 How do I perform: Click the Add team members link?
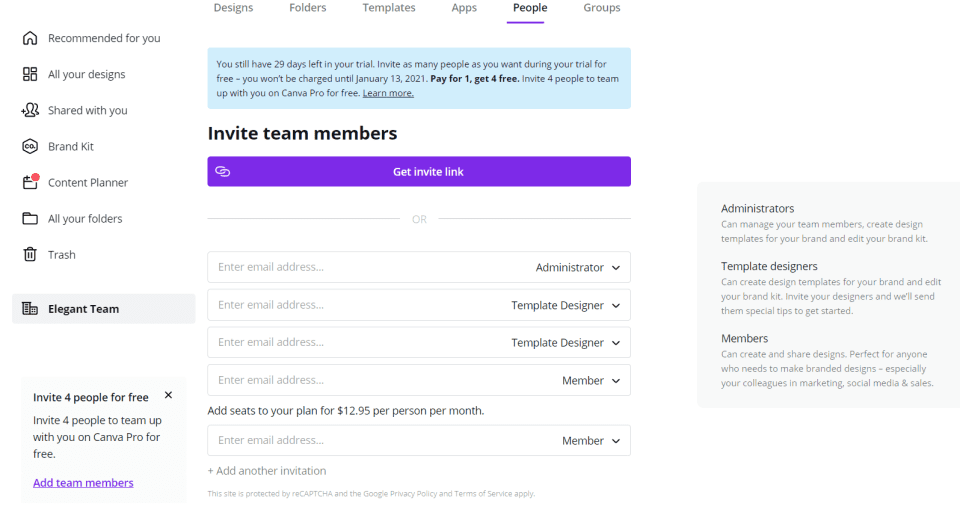(83, 483)
